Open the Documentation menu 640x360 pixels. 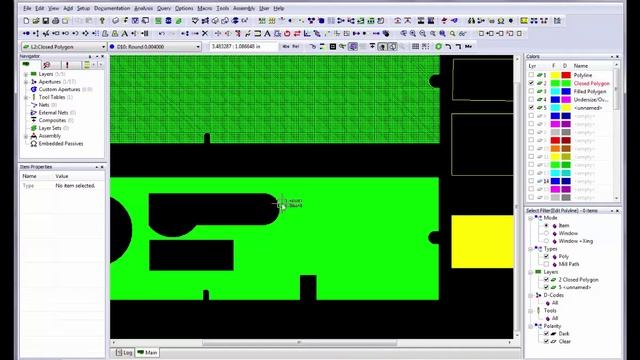point(112,8)
